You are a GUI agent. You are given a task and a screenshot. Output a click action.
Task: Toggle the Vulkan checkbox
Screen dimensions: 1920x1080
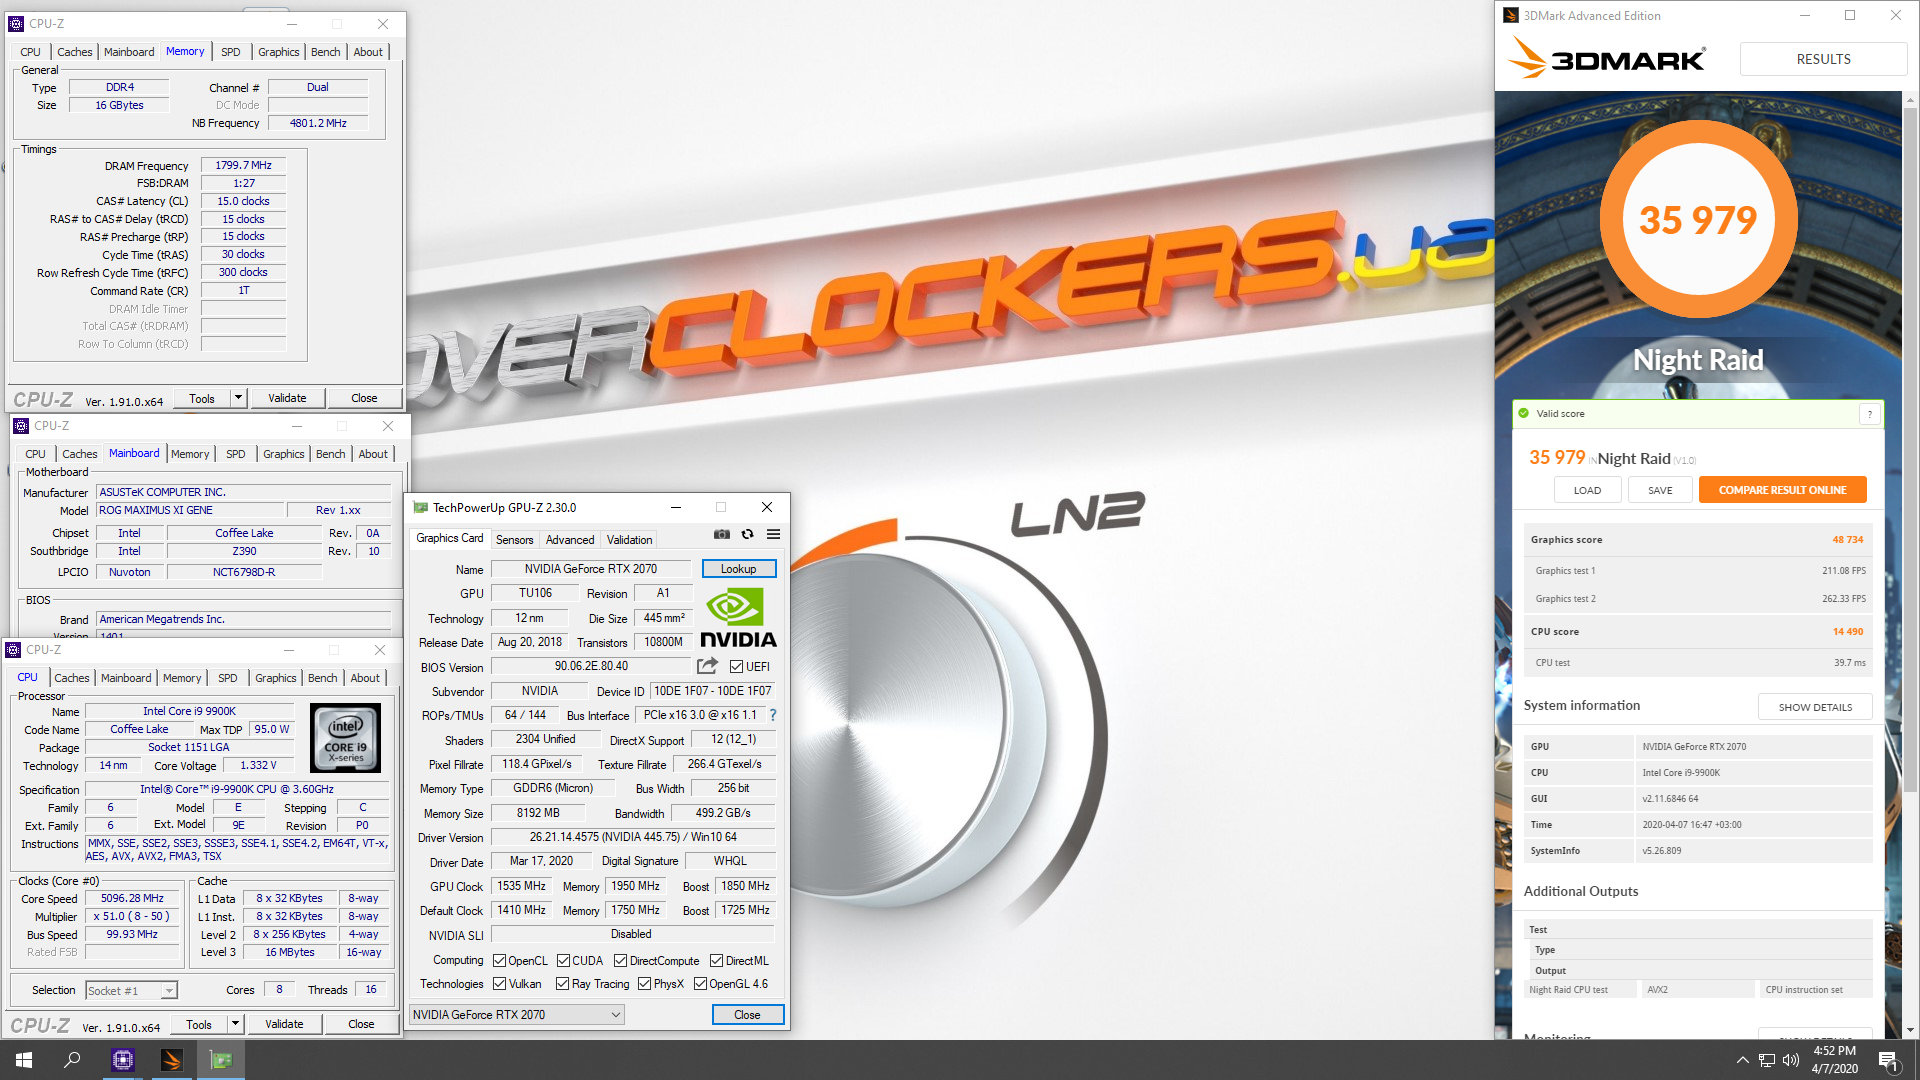(x=499, y=984)
